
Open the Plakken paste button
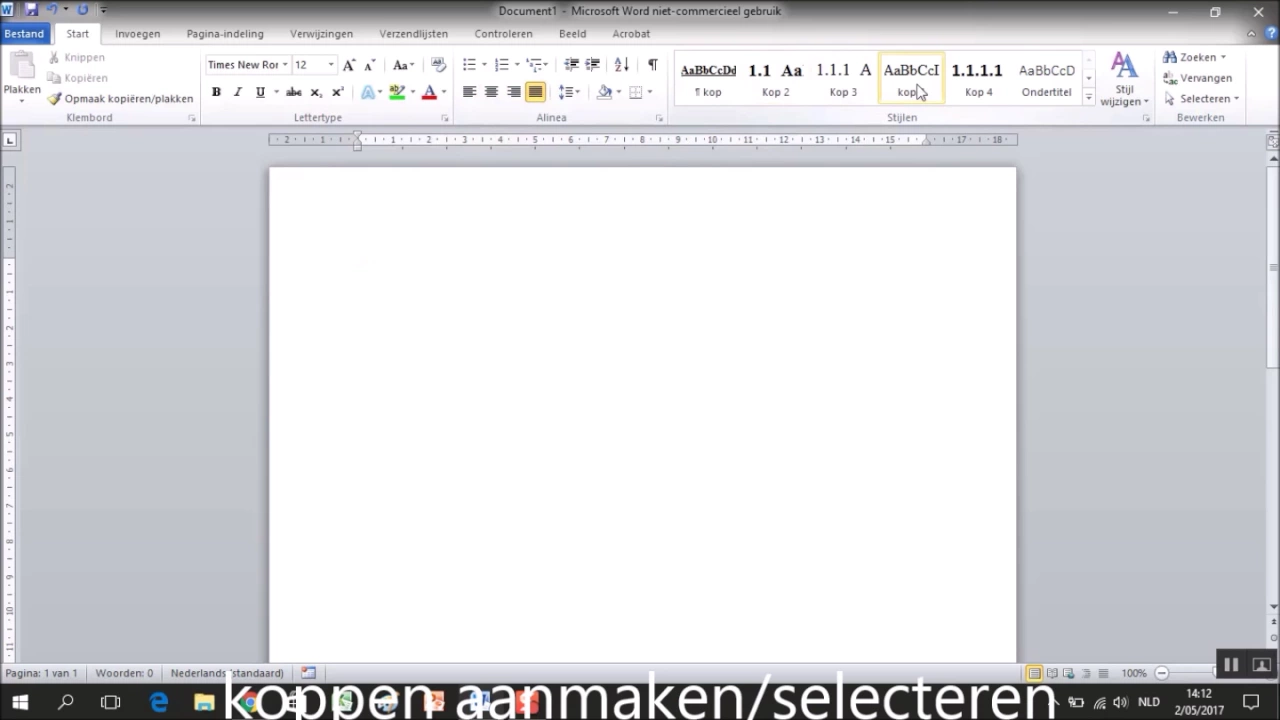21,78
